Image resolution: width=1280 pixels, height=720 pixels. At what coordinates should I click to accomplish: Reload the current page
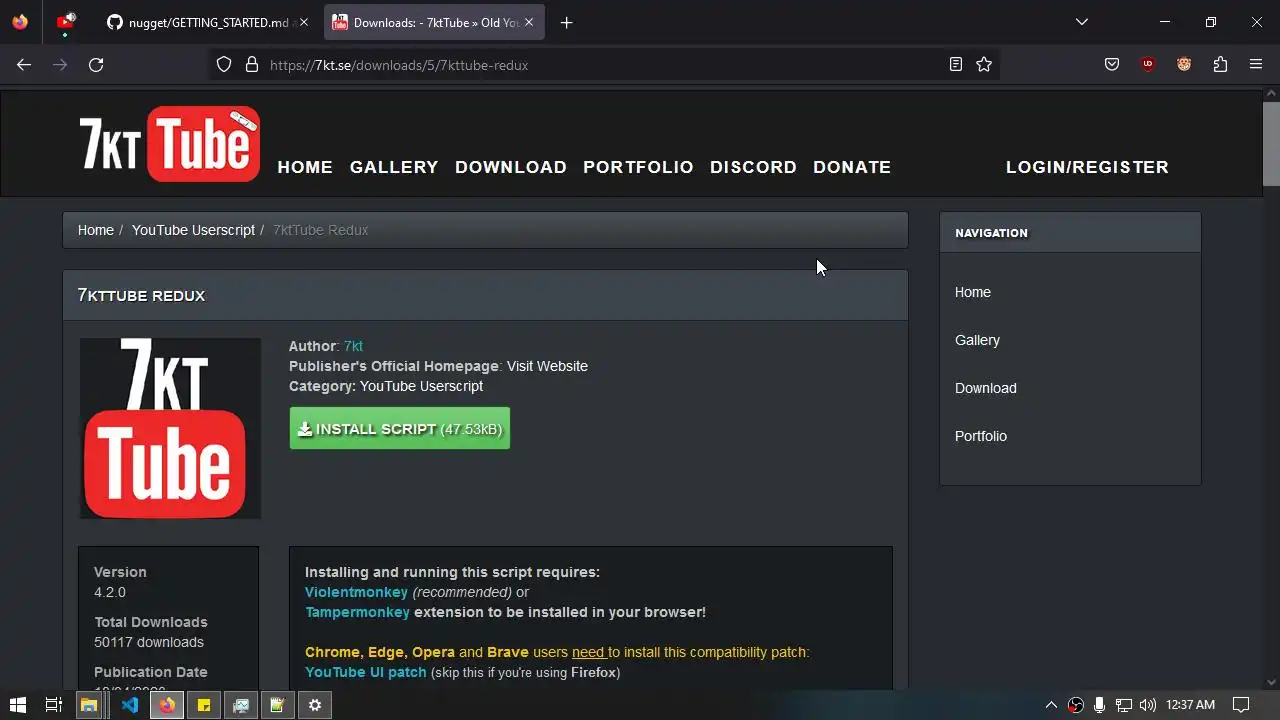click(96, 64)
